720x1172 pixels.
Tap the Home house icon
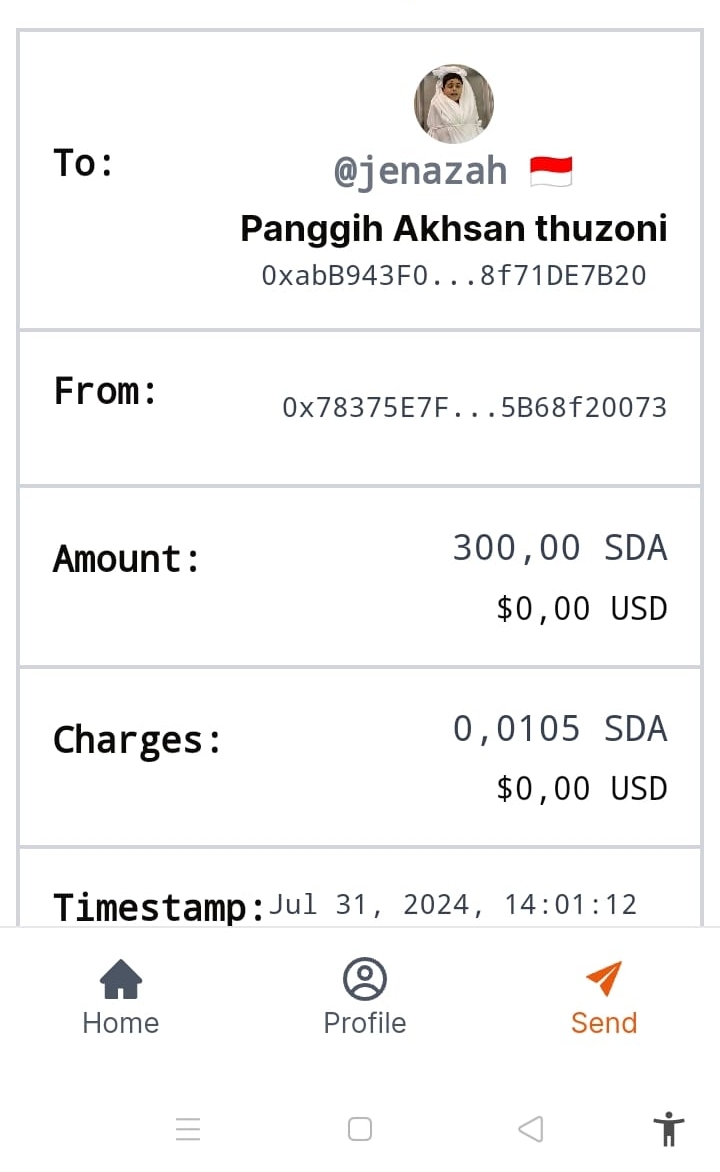pyautogui.click(x=121, y=979)
